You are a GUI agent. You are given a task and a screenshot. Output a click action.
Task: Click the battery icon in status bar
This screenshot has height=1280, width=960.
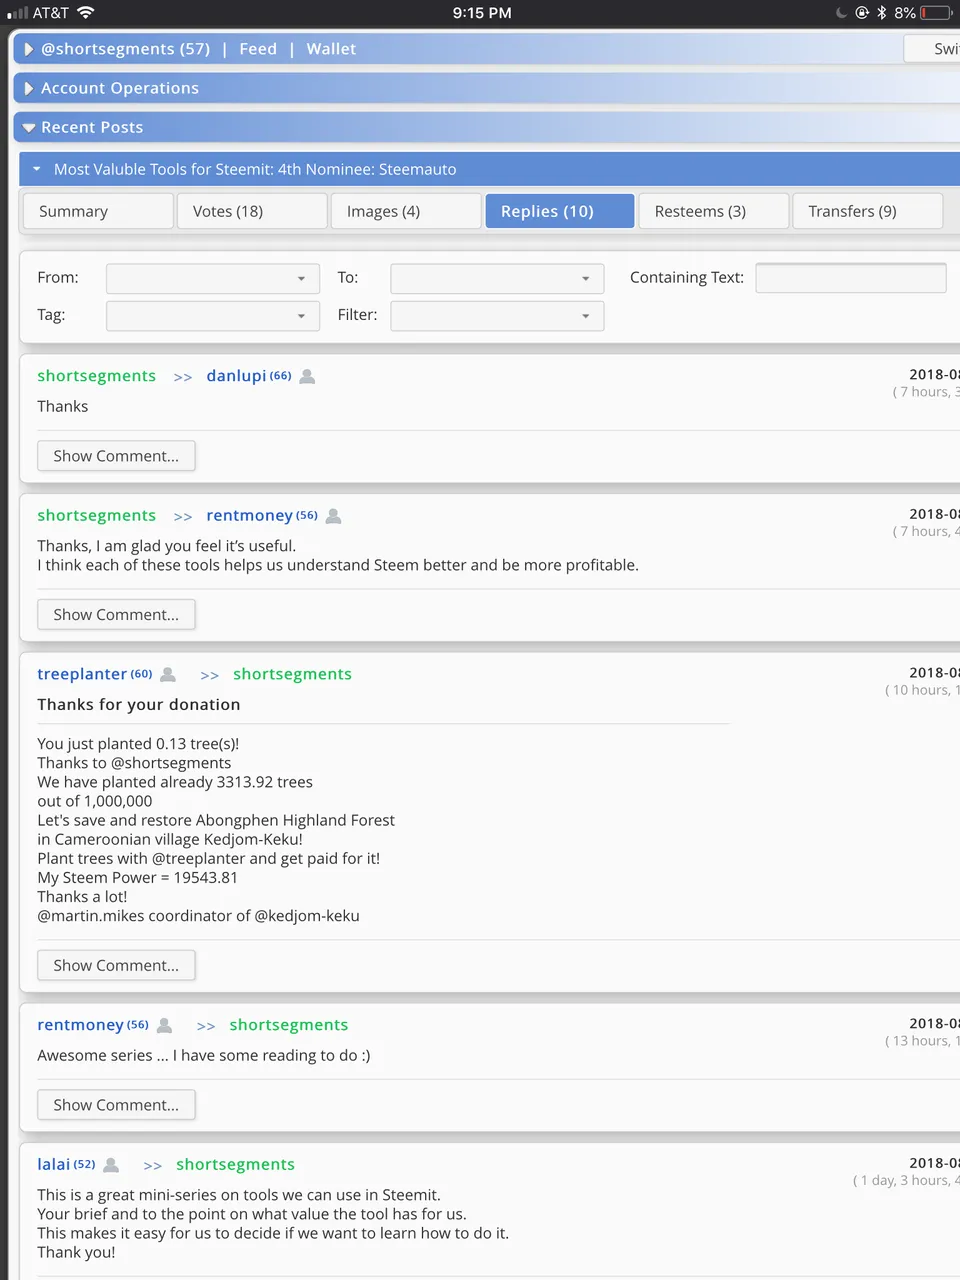tap(937, 13)
